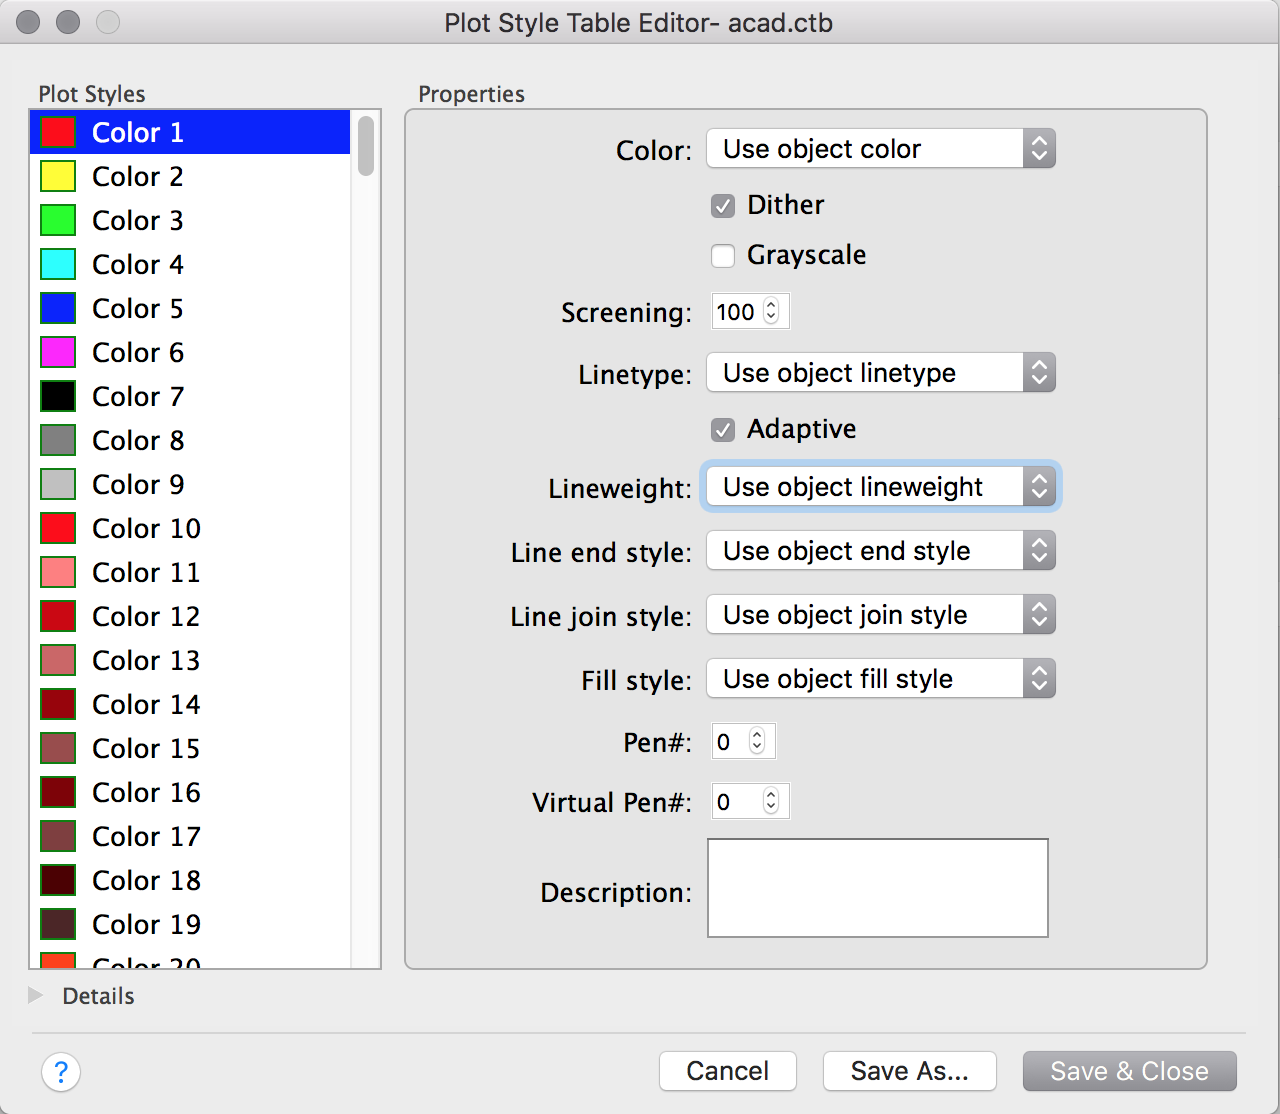The width and height of the screenshot is (1280, 1114).
Task: Click the cyan swatch beside Color 4
Action: [x=57, y=264]
